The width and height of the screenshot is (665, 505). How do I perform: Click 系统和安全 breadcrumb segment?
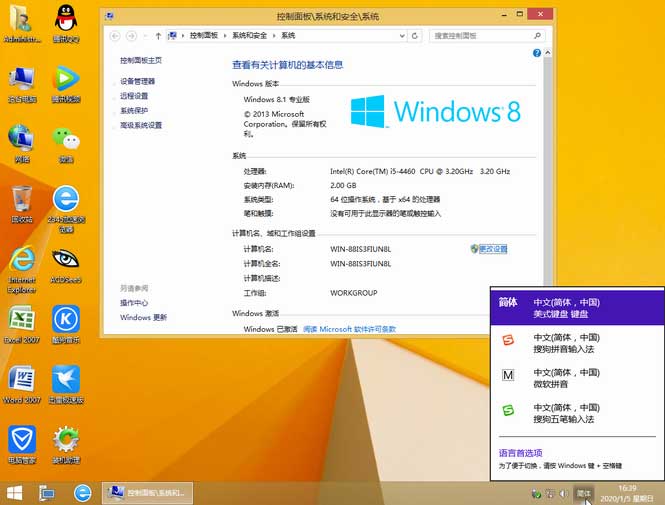[x=249, y=36]
